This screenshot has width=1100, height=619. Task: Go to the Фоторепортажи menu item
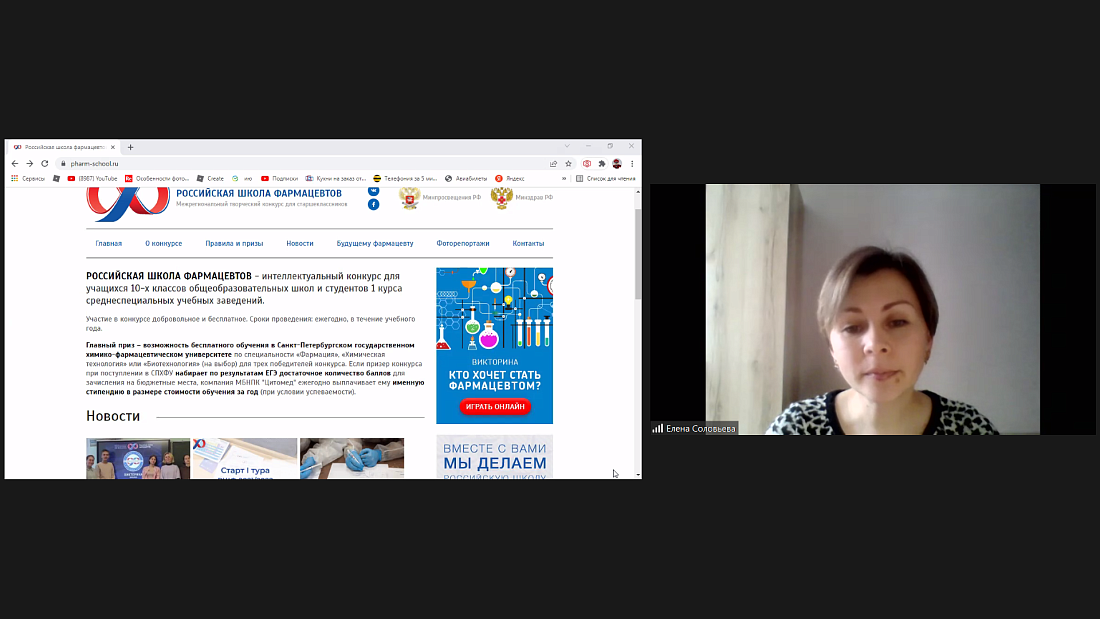pyautogui.click(x=463, y=243)
